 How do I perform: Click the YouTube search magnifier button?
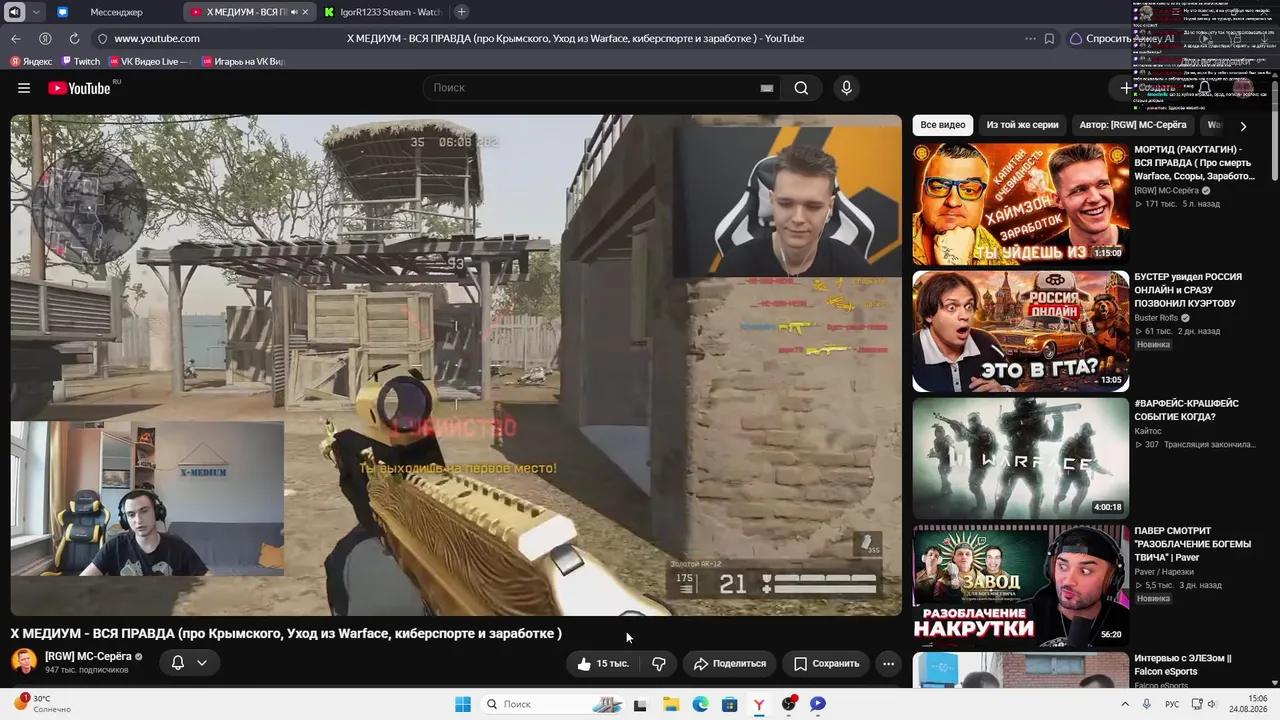pyautogui.click(x=801, y=88)
